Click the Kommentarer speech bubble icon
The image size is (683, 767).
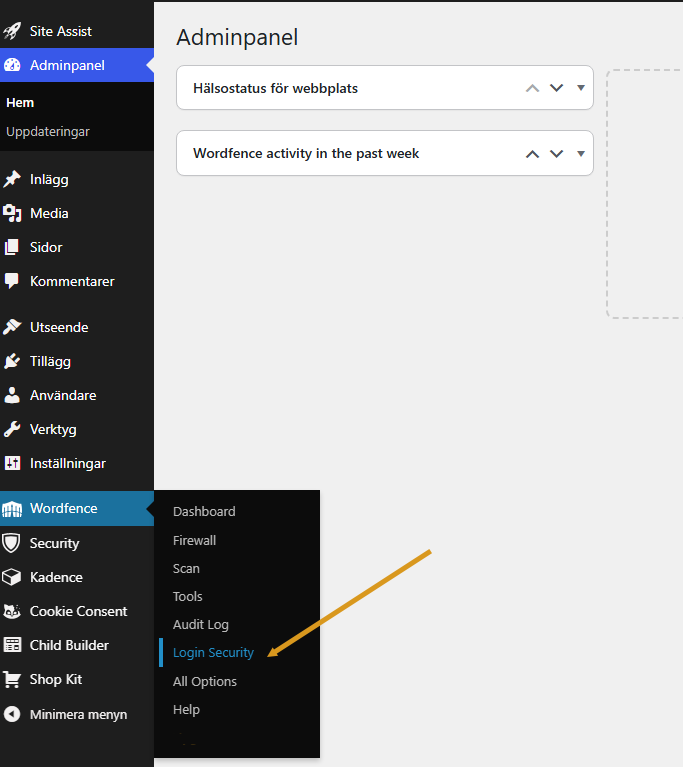(12, 281)
